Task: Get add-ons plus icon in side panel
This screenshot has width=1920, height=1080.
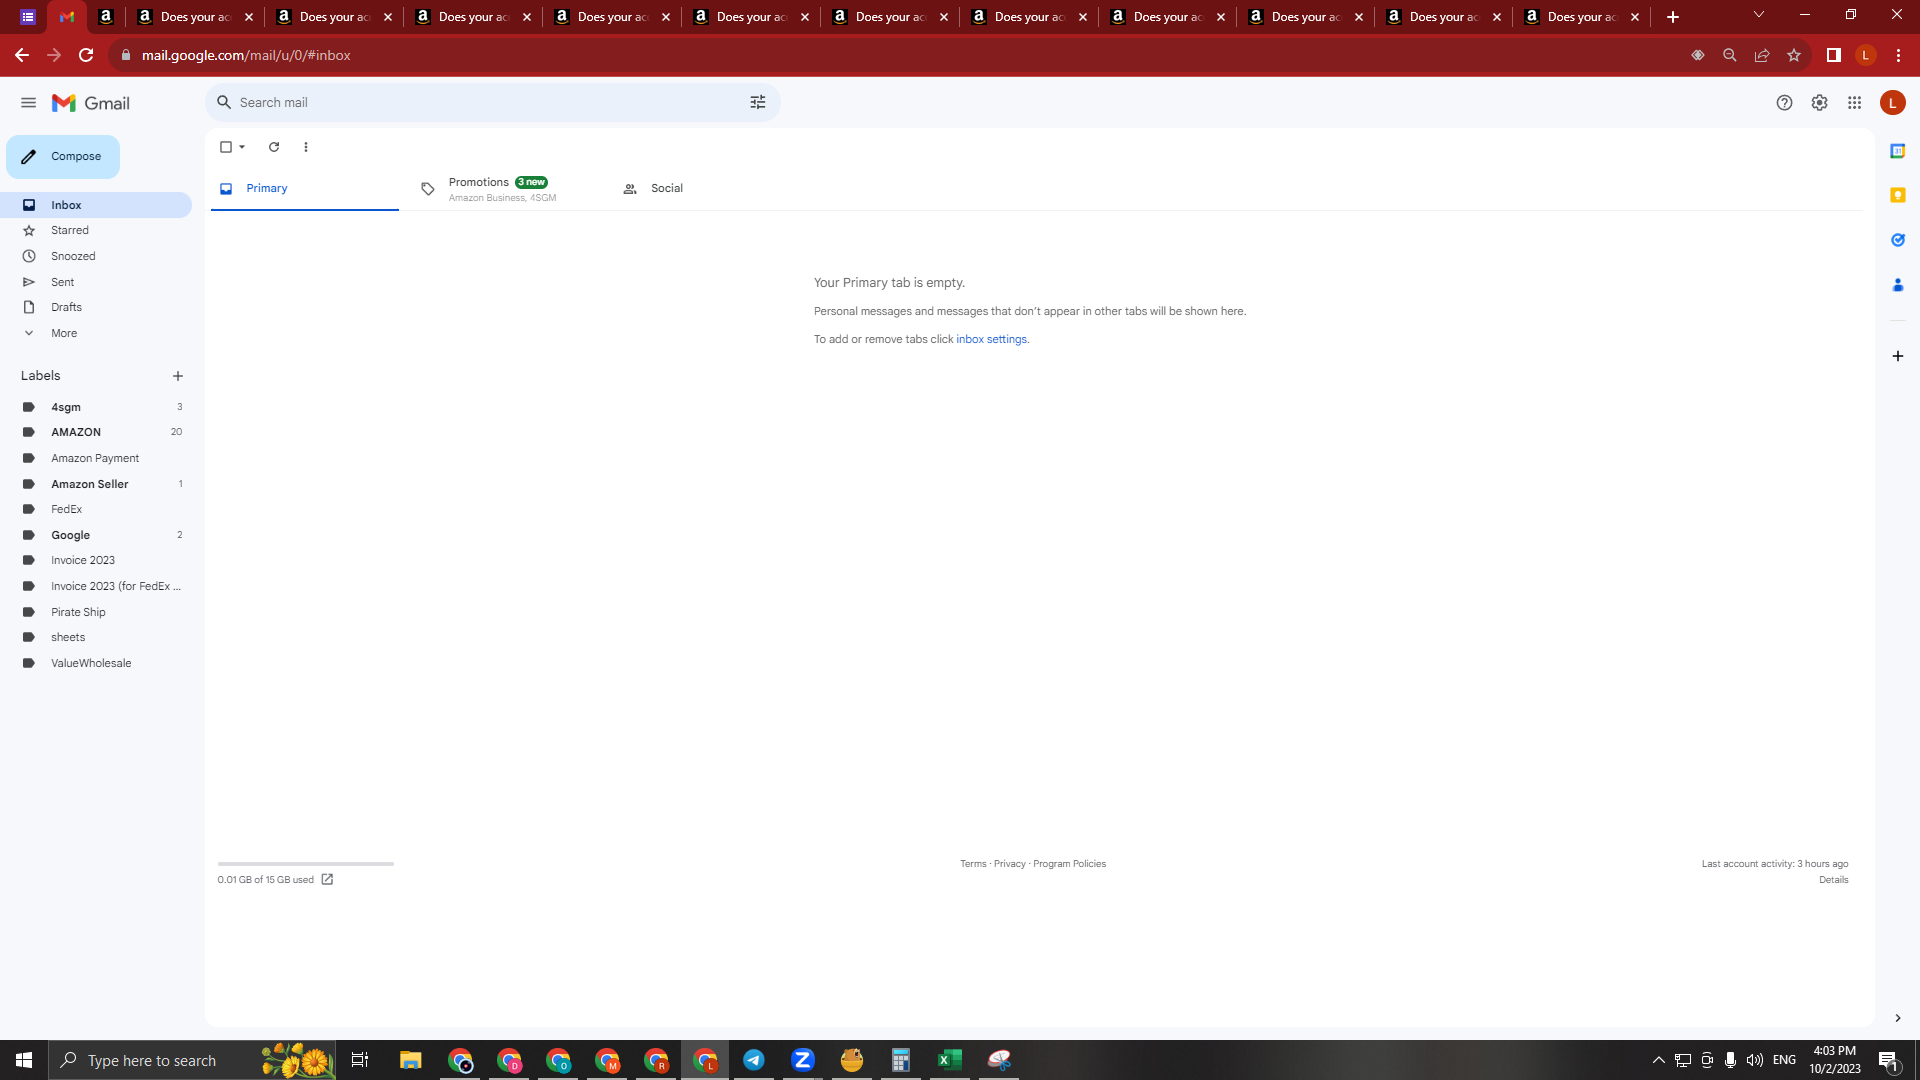Action: click(x=1898, y=356)
